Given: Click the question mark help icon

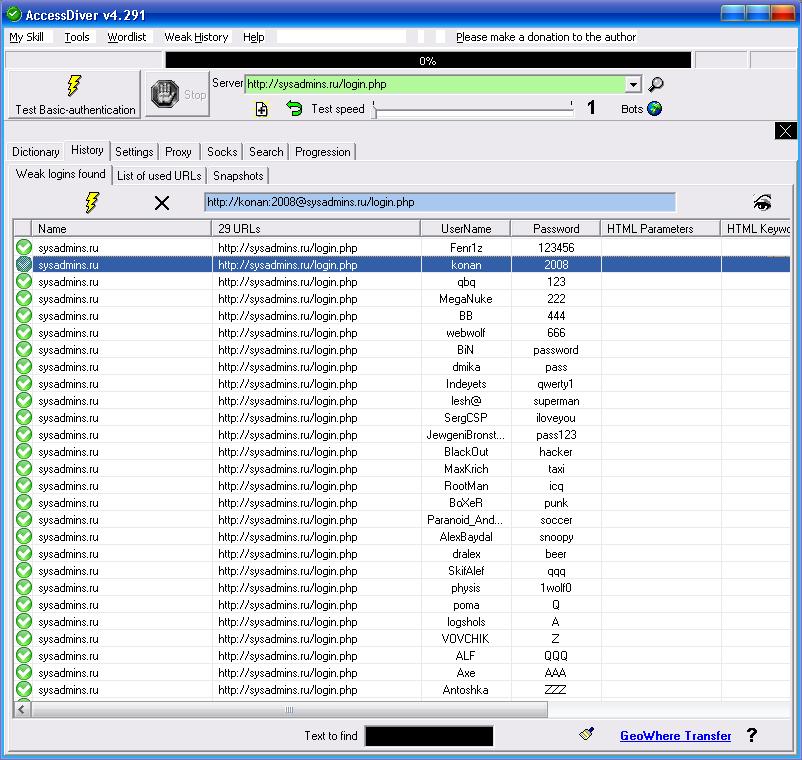Looking at the screenshot, I should pyautogui.click(x=751, y=735).
